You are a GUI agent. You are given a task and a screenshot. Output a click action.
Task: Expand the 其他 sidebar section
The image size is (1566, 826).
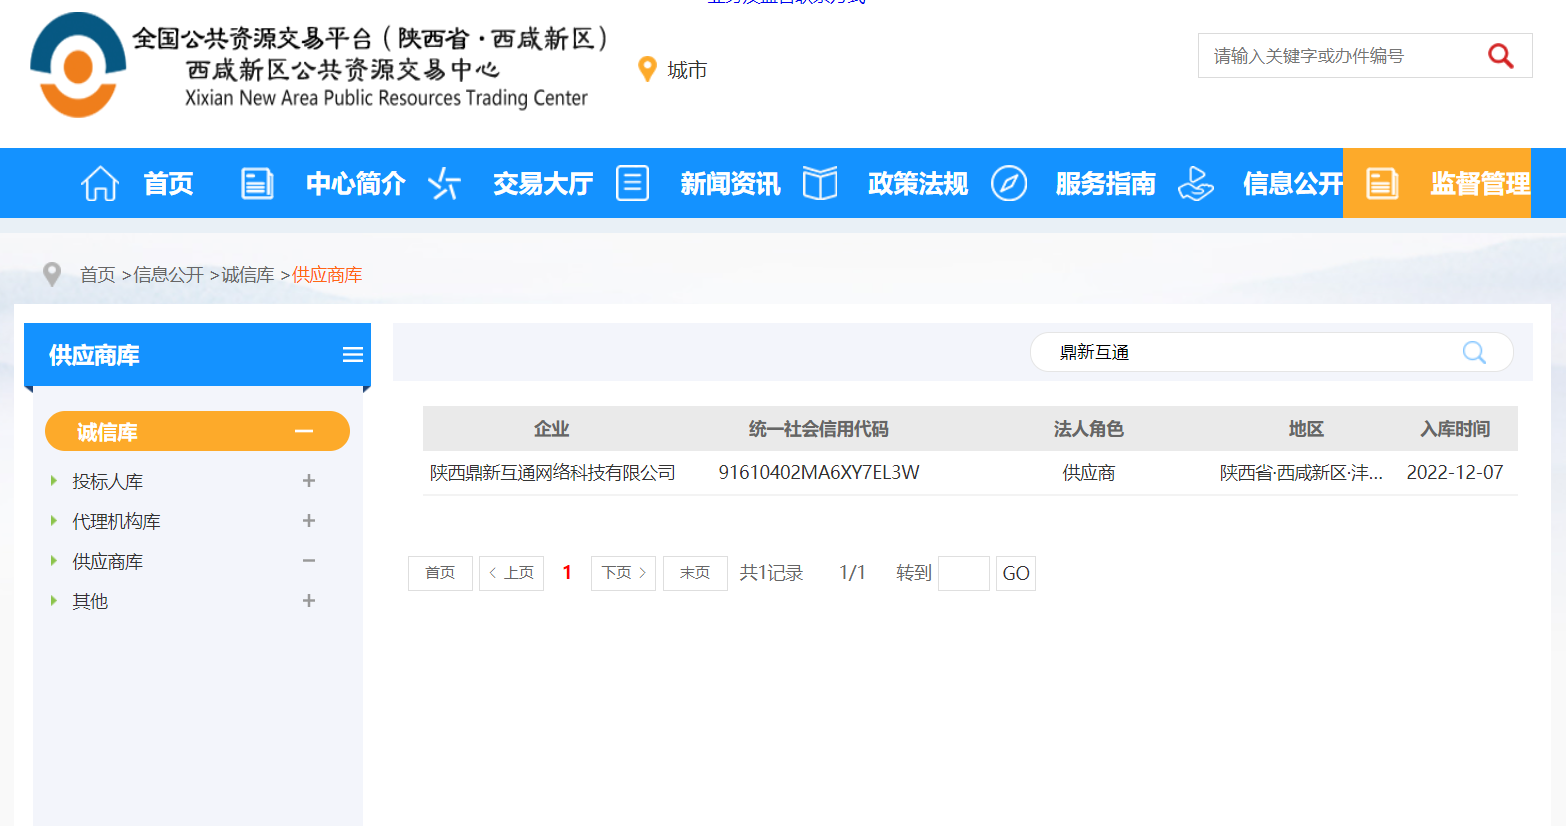(x=308, y=601)
